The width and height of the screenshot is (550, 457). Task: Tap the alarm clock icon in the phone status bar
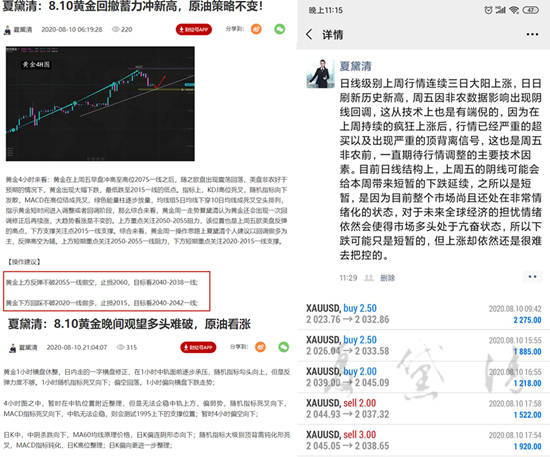[x=488, y=10]
